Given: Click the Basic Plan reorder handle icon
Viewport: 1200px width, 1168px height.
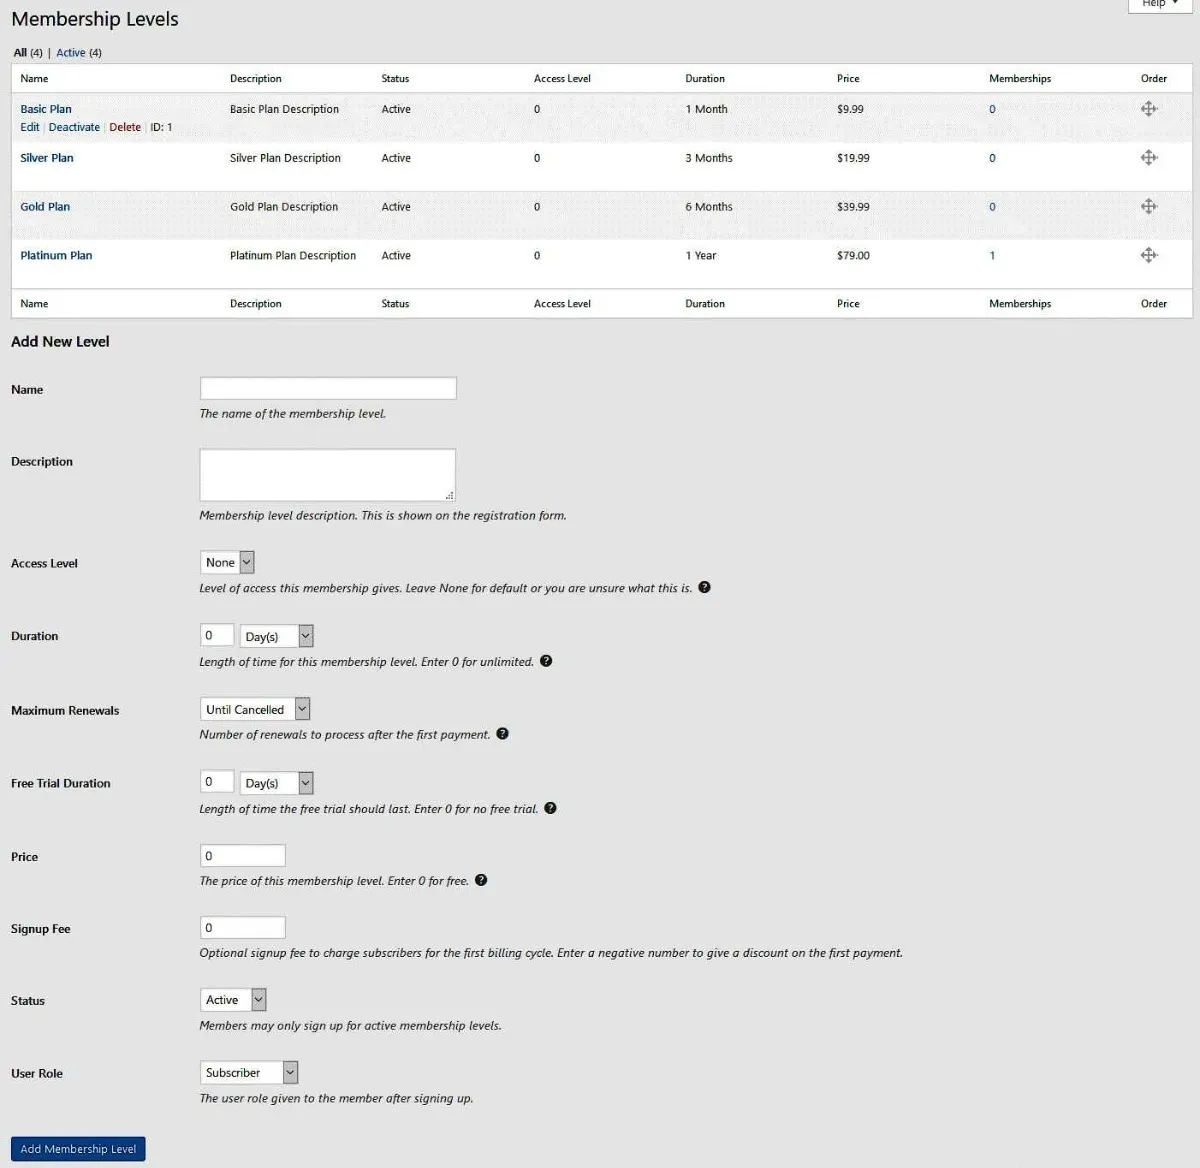Looking at the screenshot, I should pos(1149,109).
